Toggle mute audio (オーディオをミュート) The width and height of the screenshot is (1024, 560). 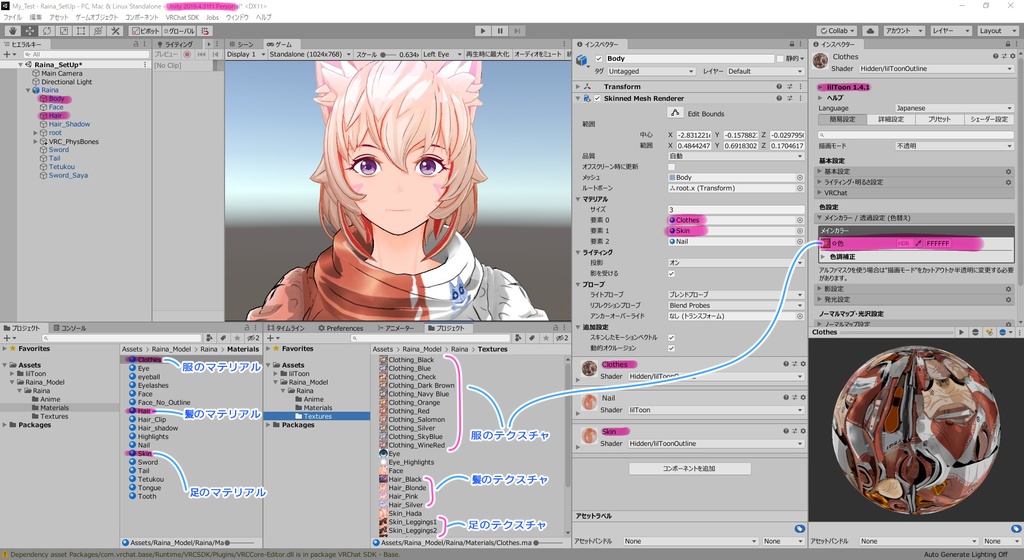click(x=537, y=54)
